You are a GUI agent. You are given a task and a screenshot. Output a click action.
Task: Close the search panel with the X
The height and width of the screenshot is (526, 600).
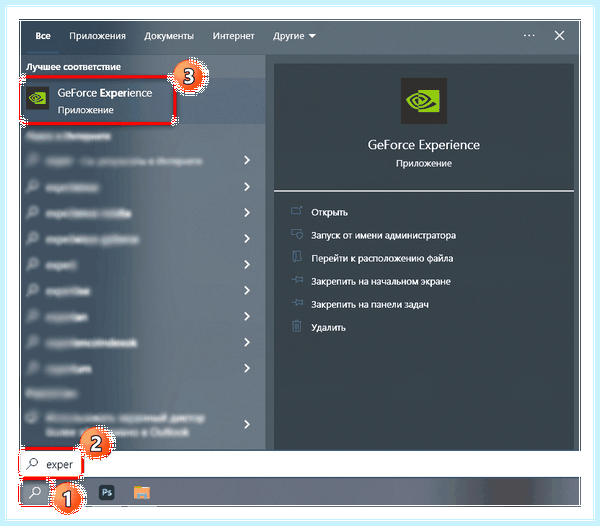[x=559, y=36]
